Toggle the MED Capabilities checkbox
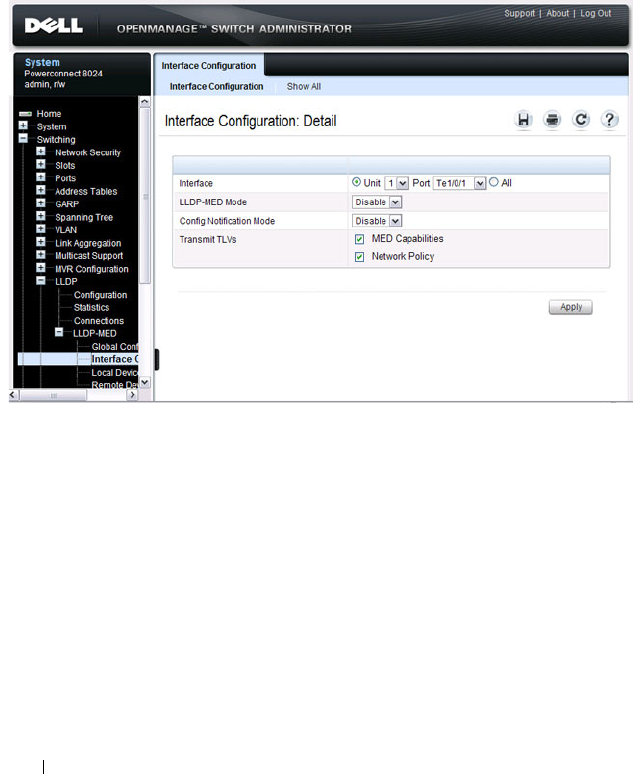The width and height of the screenshot is (641, 774). 359,239
